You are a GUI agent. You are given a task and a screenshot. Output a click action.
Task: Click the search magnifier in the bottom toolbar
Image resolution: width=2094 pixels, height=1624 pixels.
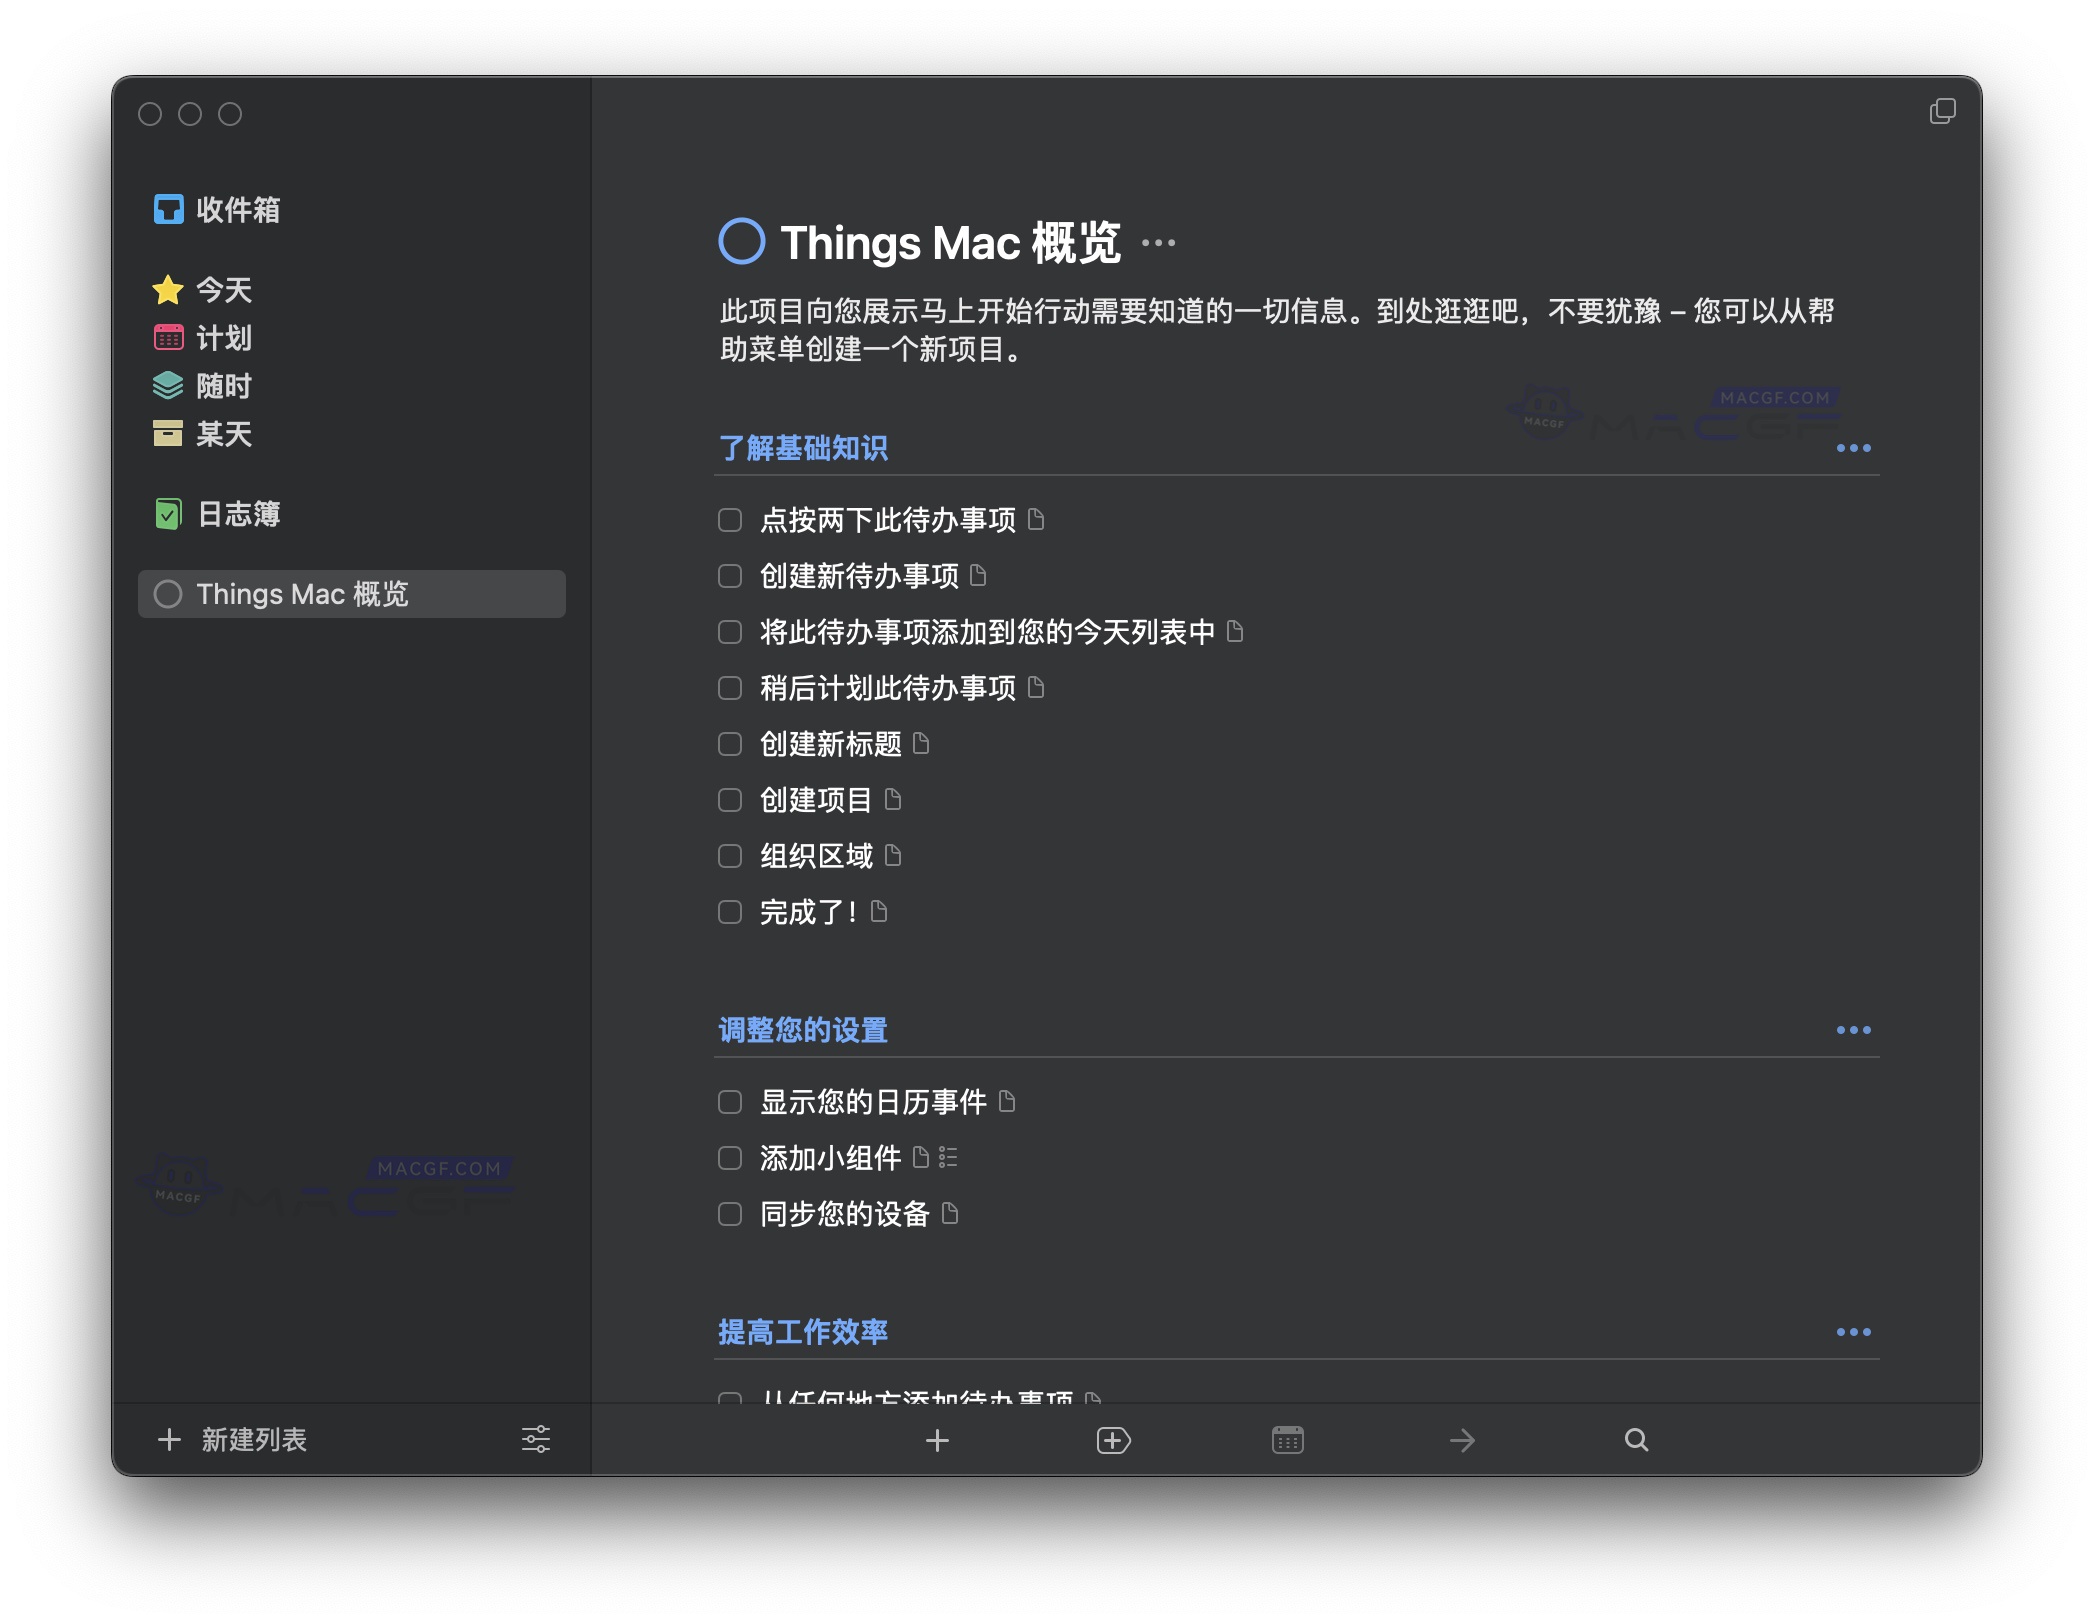point(1636,1440)
